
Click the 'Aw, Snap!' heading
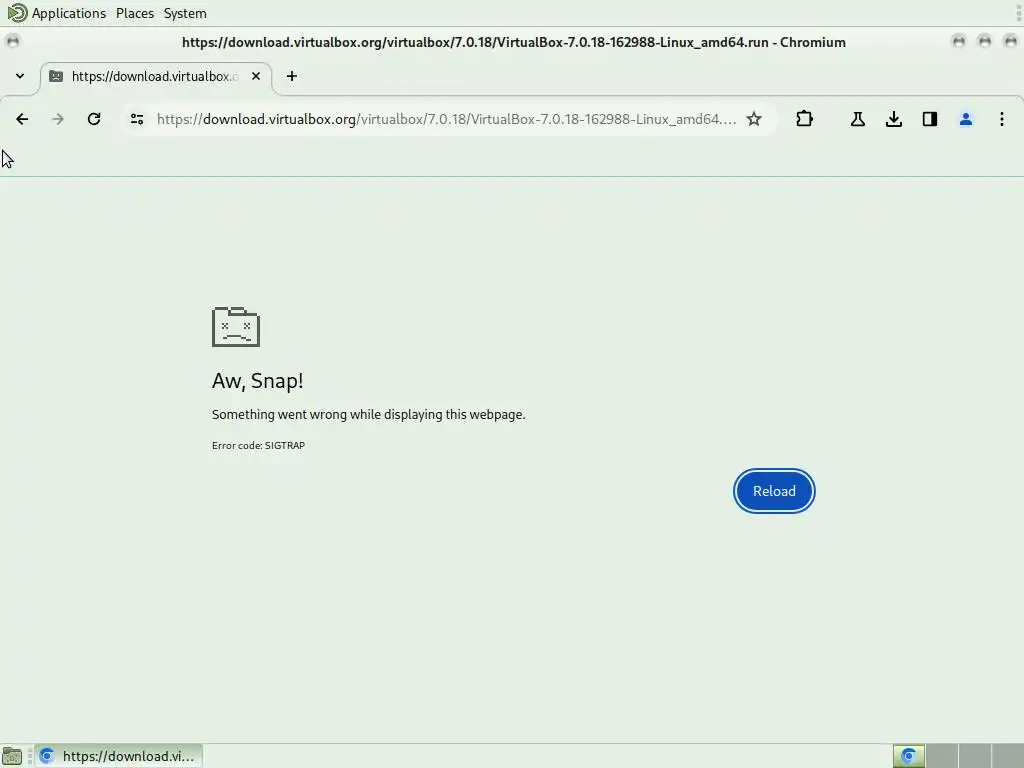257,381
